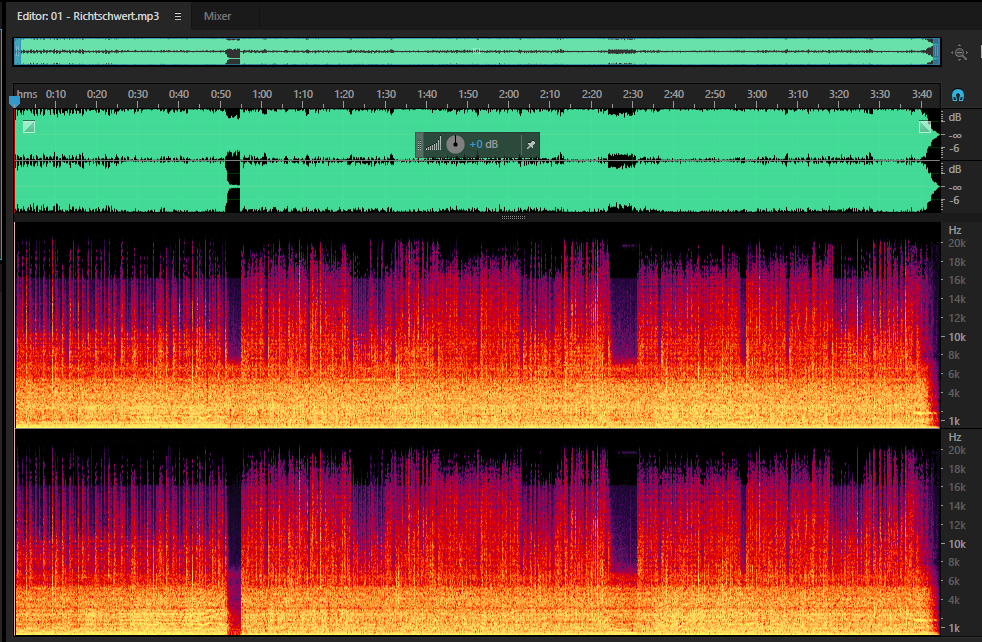Image resolution: width=982 pixels, height=642 pixels.
Task: Click the lower spectrogram 4k frequency label
Action: 954,599
